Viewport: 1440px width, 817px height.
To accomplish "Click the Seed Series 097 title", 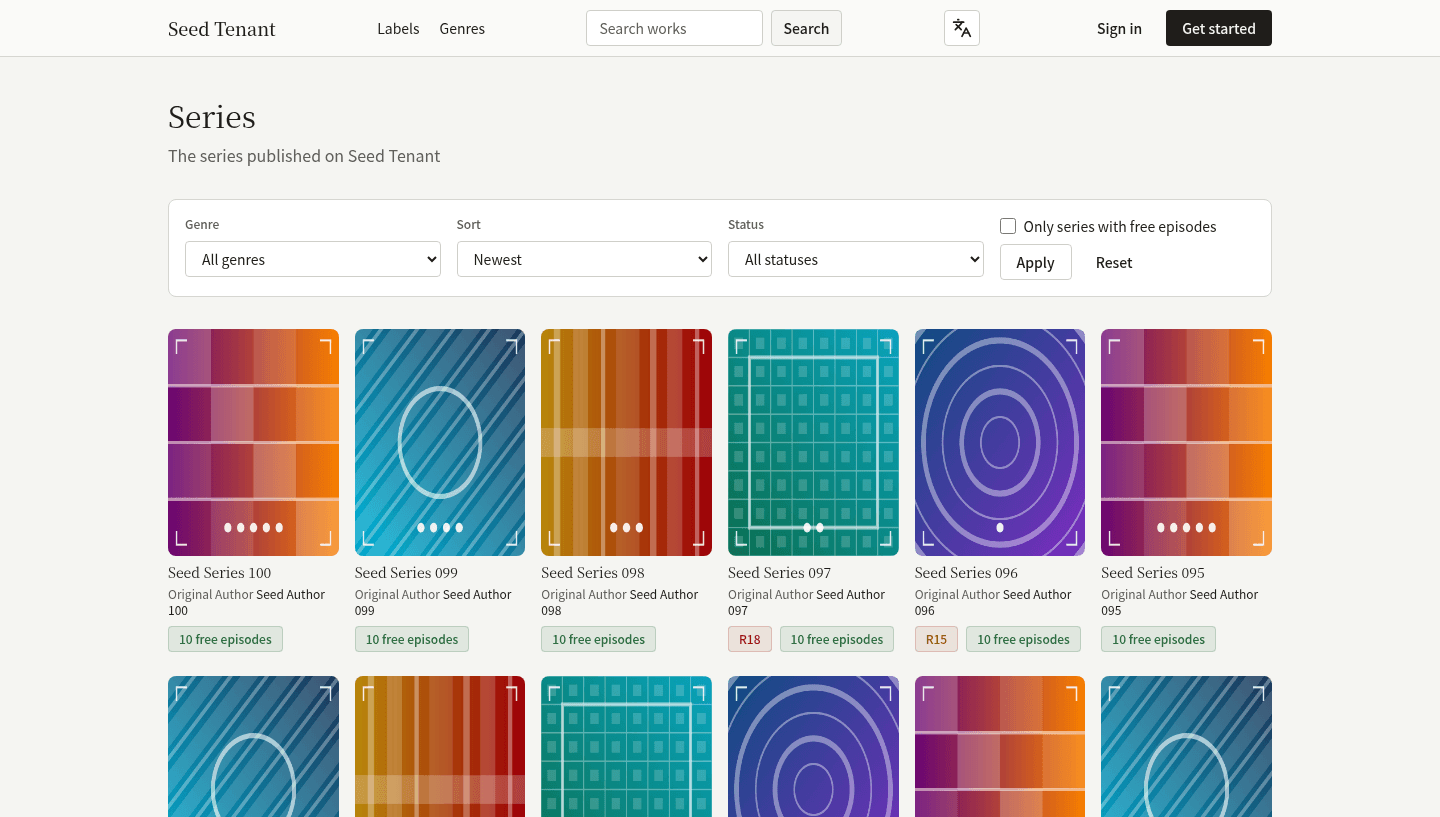I will click(780, 573).
